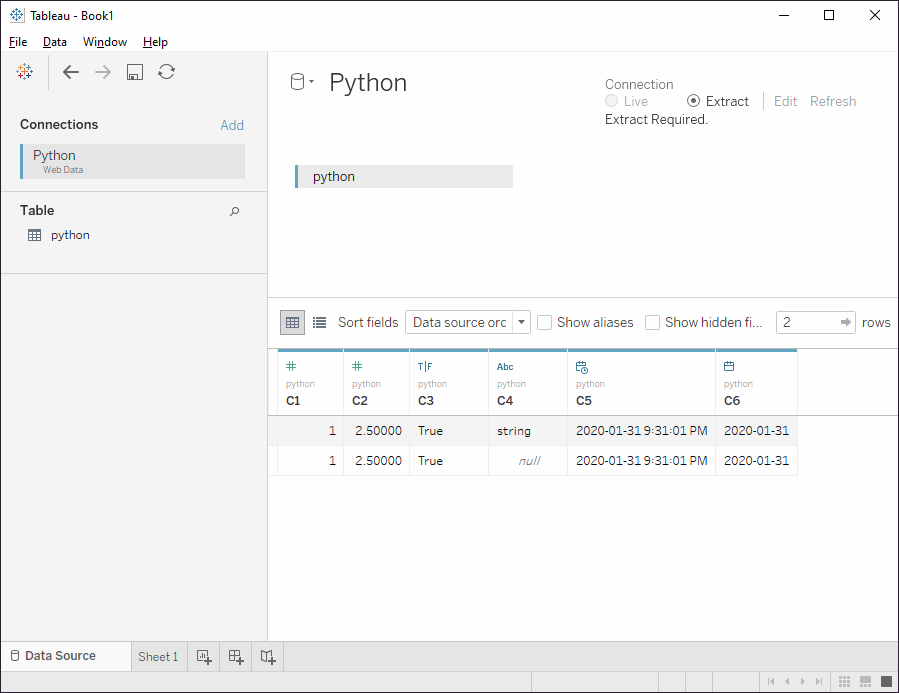Go back with the left arrow icon
The height and width of the screenshot is (693, 899).
point(71,72)
